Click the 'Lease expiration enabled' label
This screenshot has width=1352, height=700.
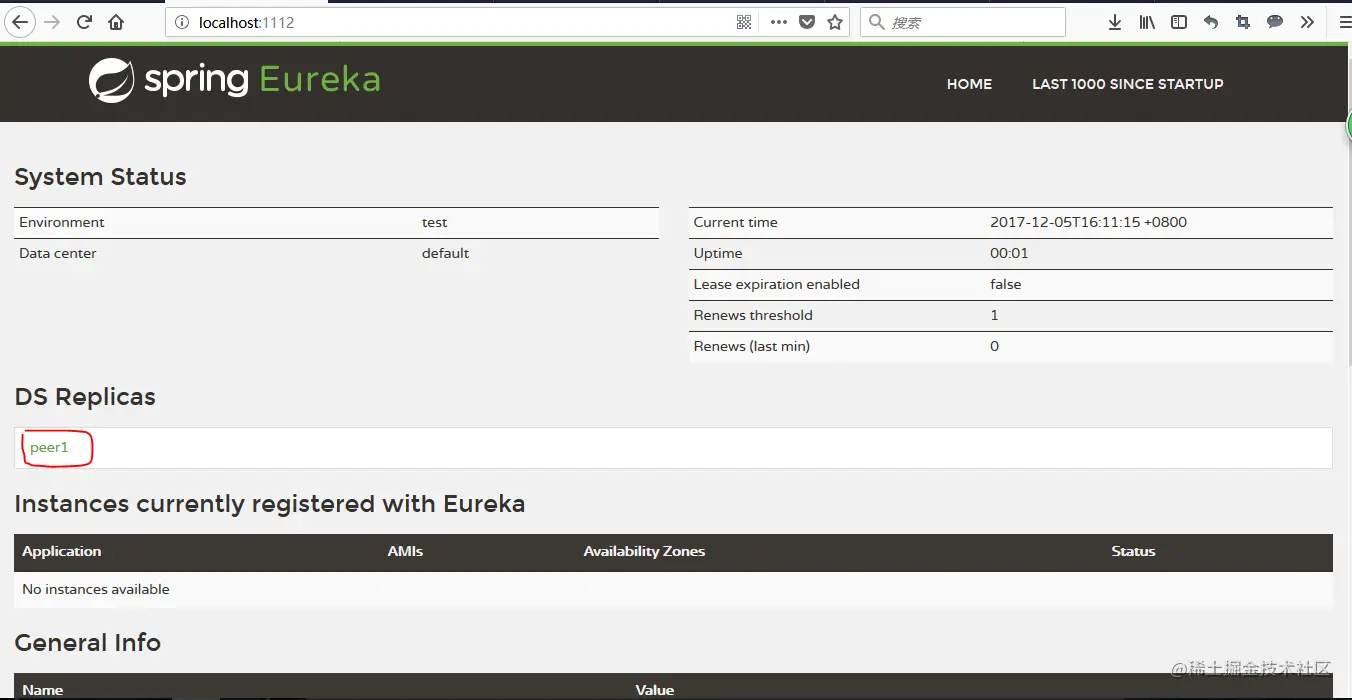pos(776,284)
